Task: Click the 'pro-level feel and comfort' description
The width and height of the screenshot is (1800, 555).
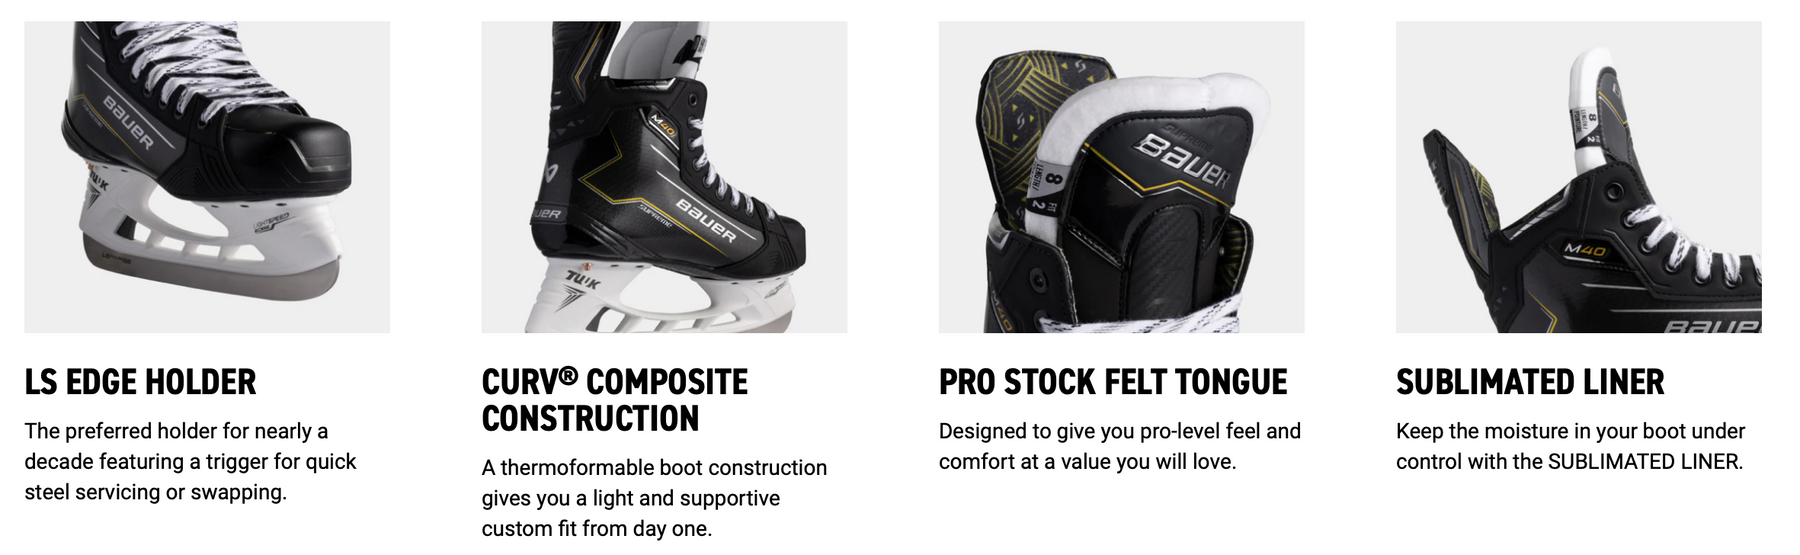Action: pos(1119,446)
